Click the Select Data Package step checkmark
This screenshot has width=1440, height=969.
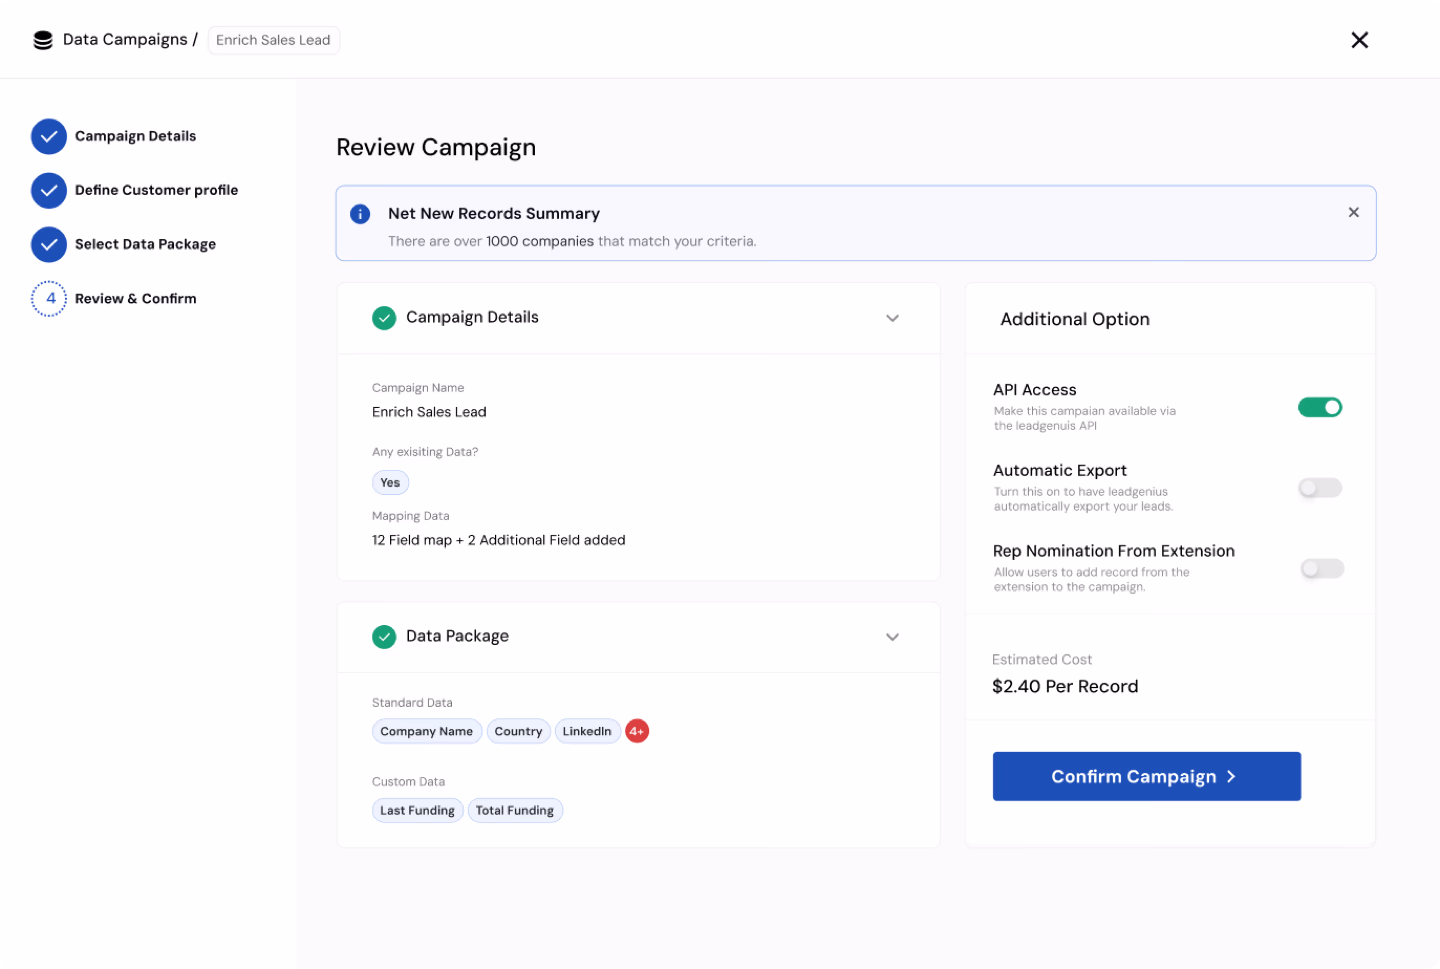(48, 244)
